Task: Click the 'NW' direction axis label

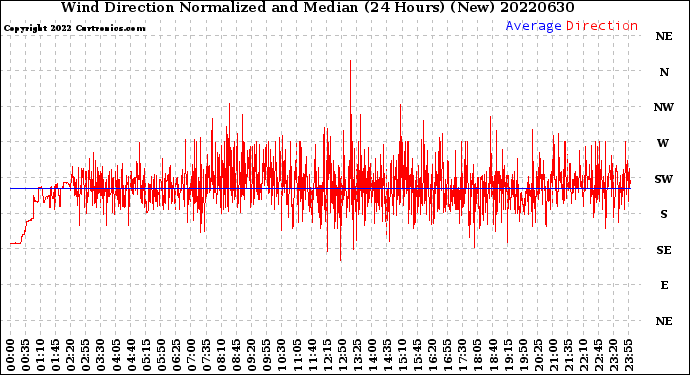Action: click(664, 107)
